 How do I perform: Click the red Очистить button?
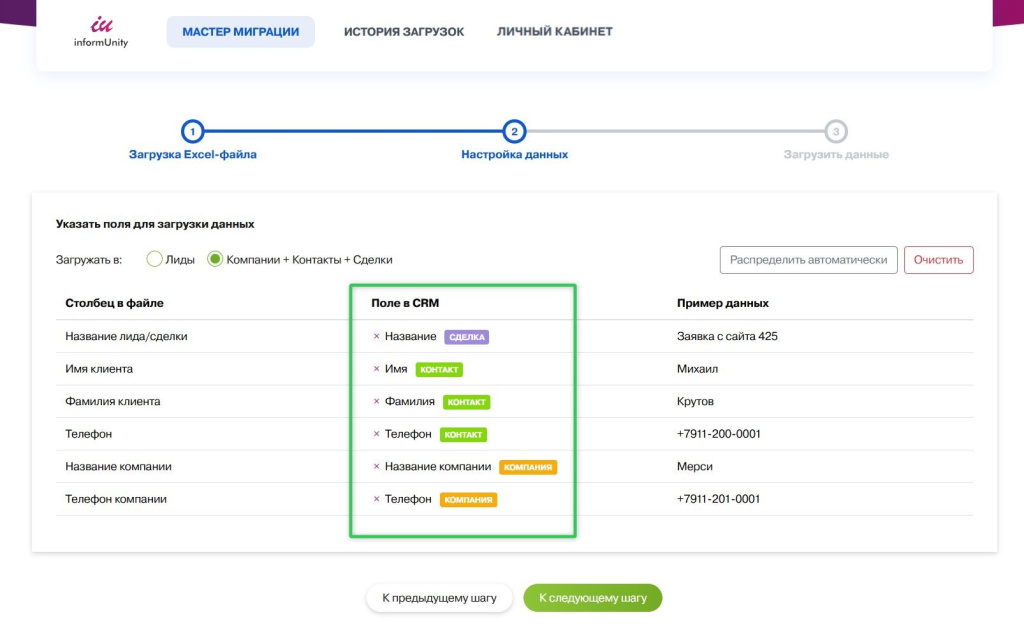[x=938, y=260]
